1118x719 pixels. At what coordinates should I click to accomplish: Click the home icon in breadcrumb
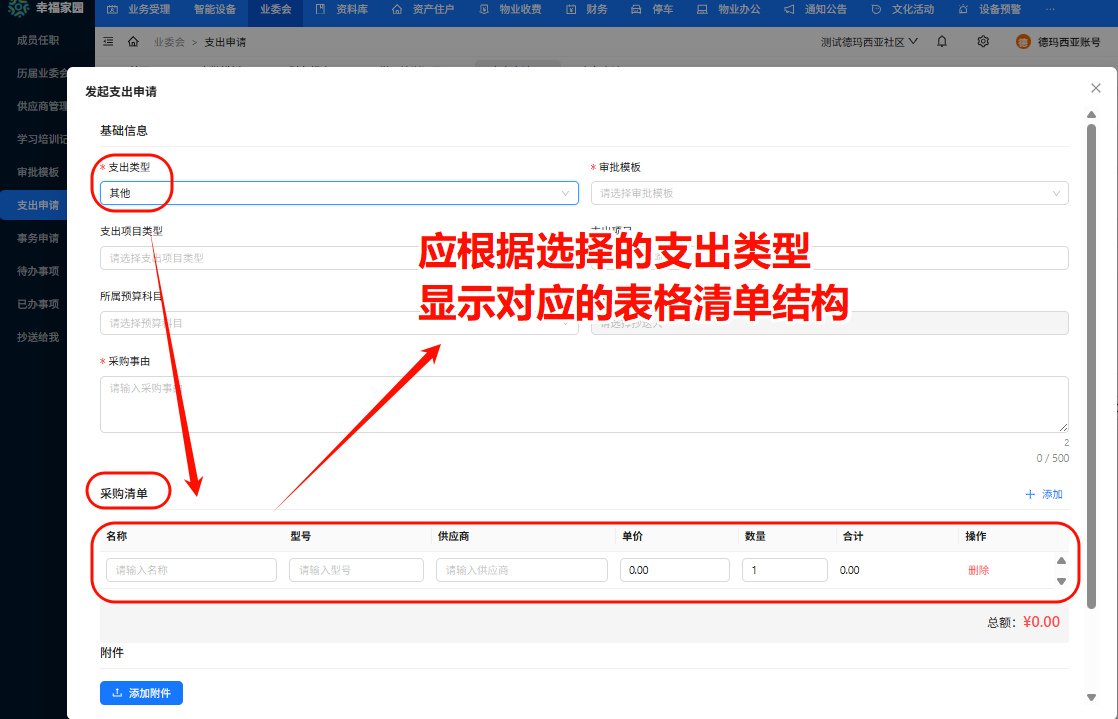click(x=133, y=42)
